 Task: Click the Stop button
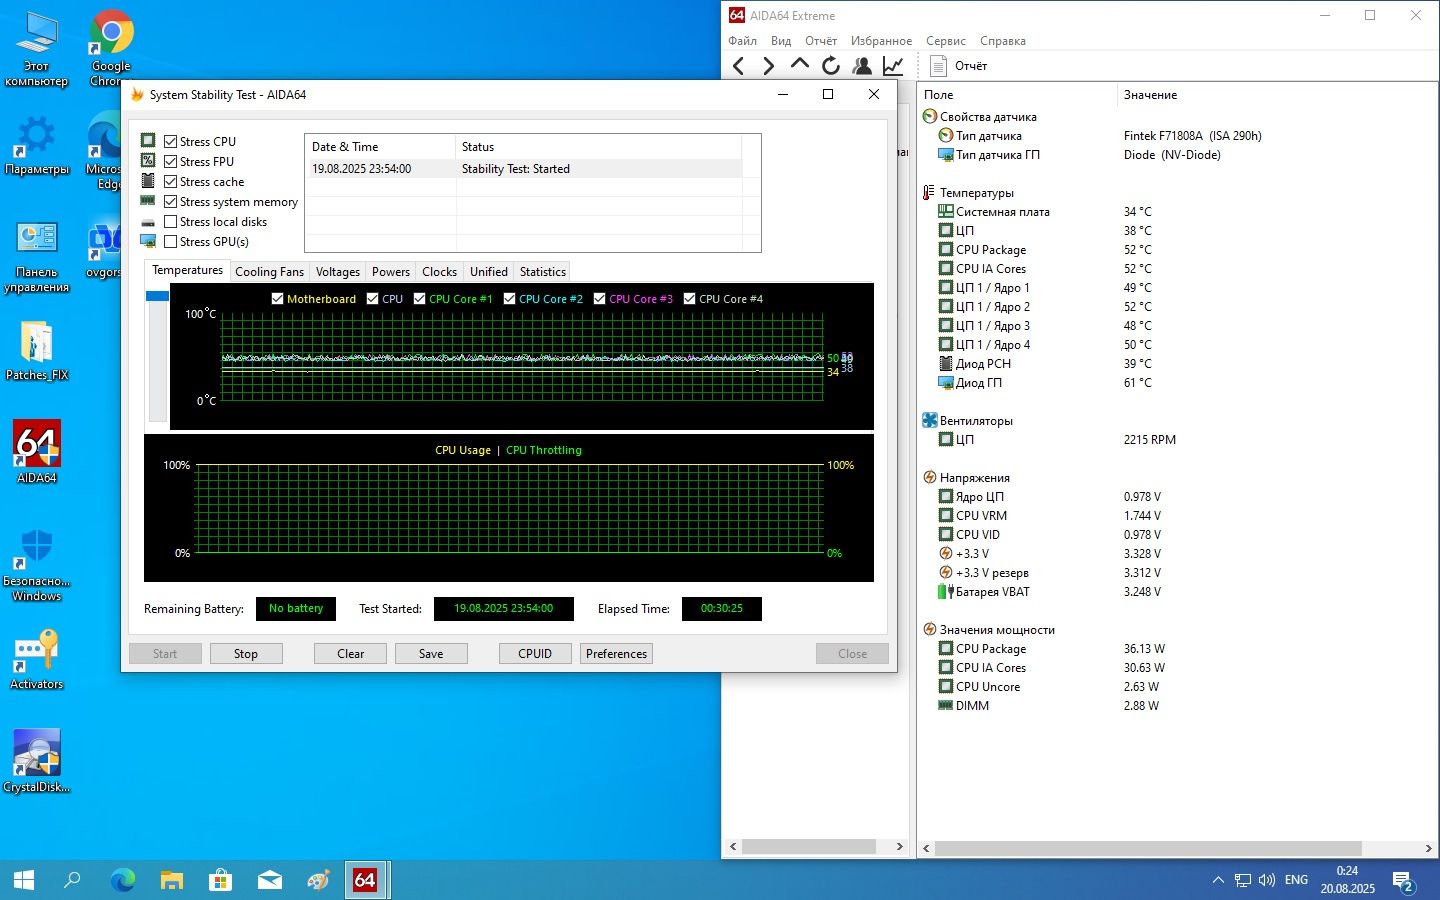[246, 654]
